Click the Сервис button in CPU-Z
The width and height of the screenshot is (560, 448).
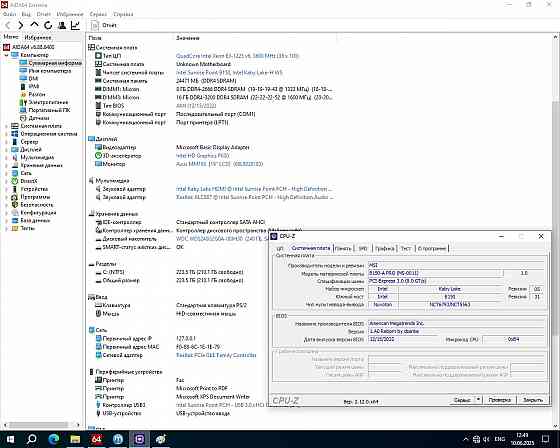[x=462, y=400]
